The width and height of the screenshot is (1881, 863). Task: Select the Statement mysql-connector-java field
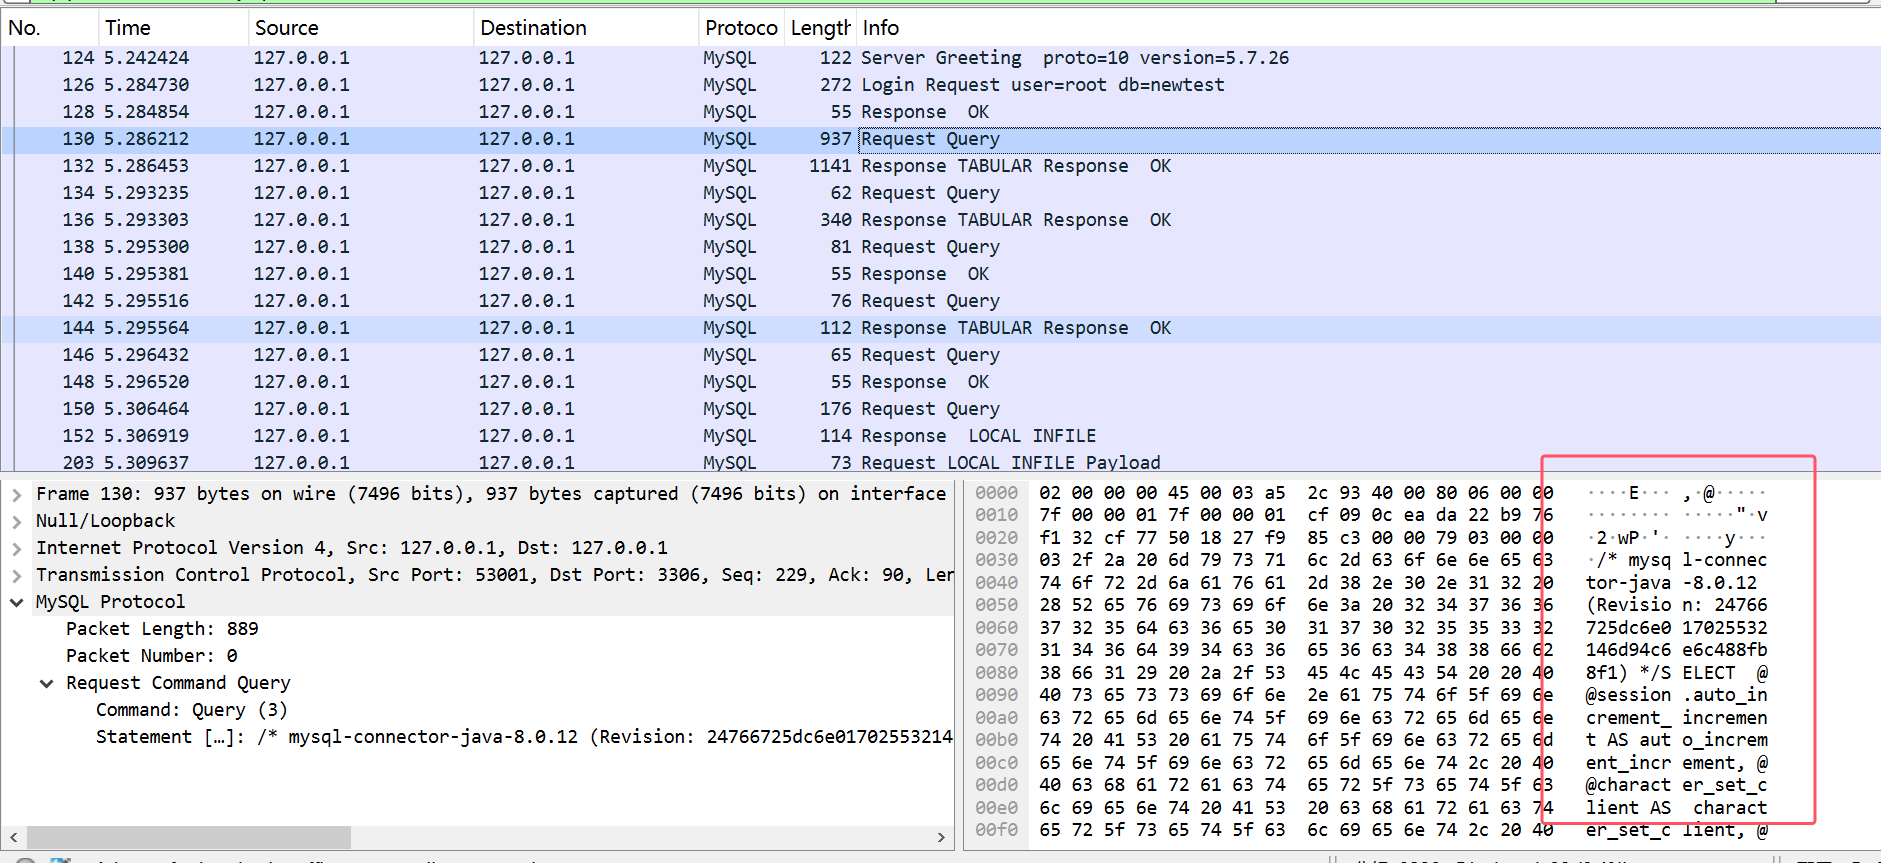[x=524, y=737]
